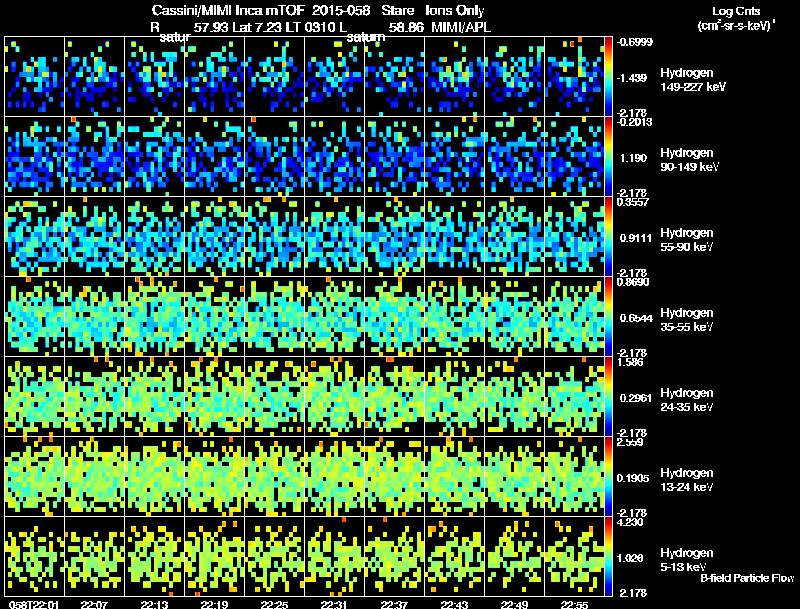Click the Hydrogen 90-149 keV row label

point(690,160)
